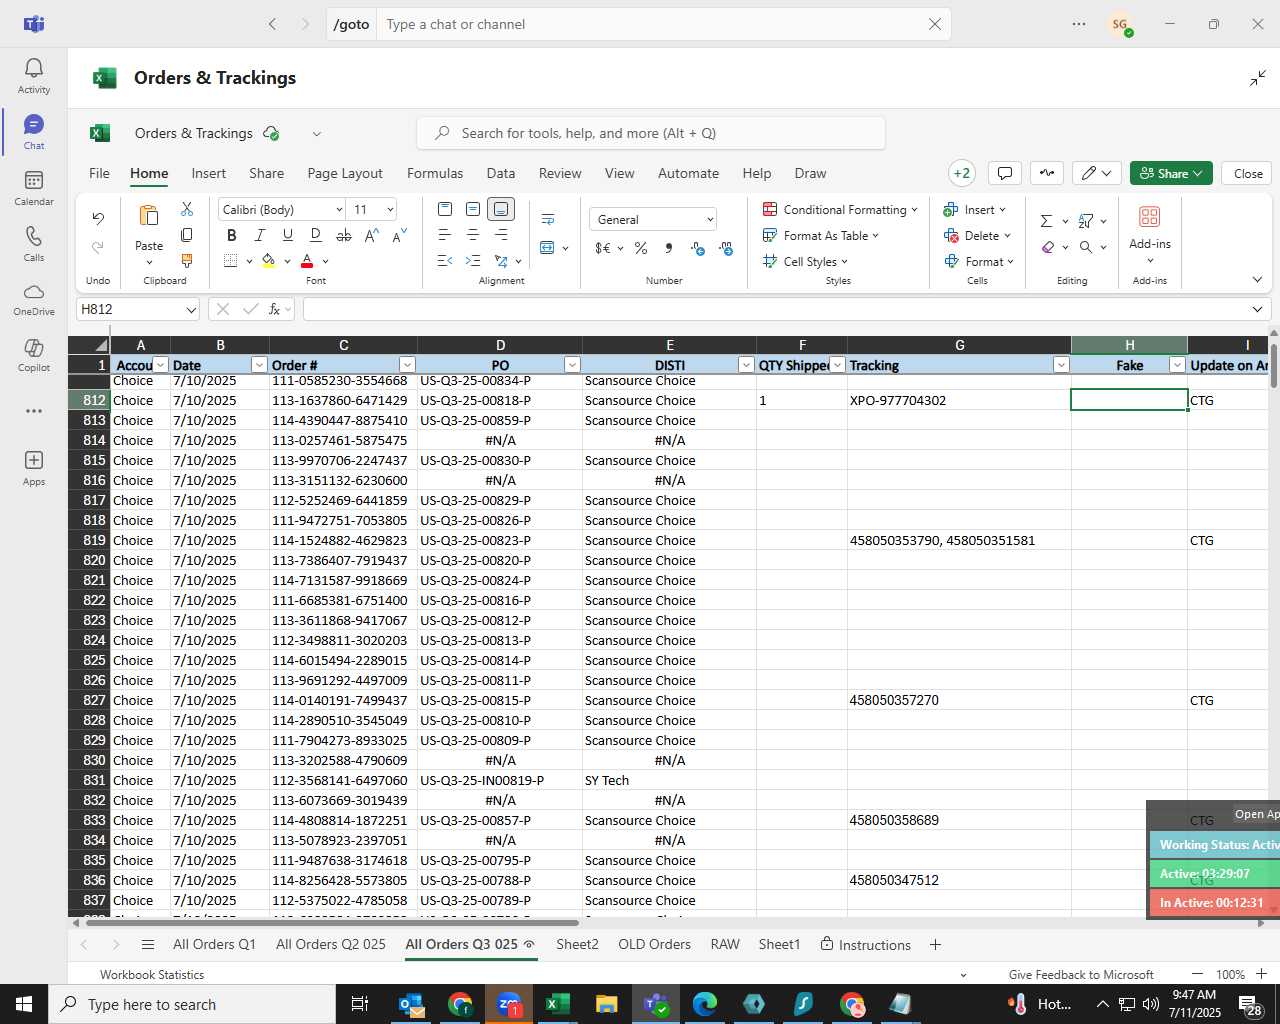Screen dimensions: 1280x1024
Task: Click the Increase Font Size icon
Action: point(372,235)
